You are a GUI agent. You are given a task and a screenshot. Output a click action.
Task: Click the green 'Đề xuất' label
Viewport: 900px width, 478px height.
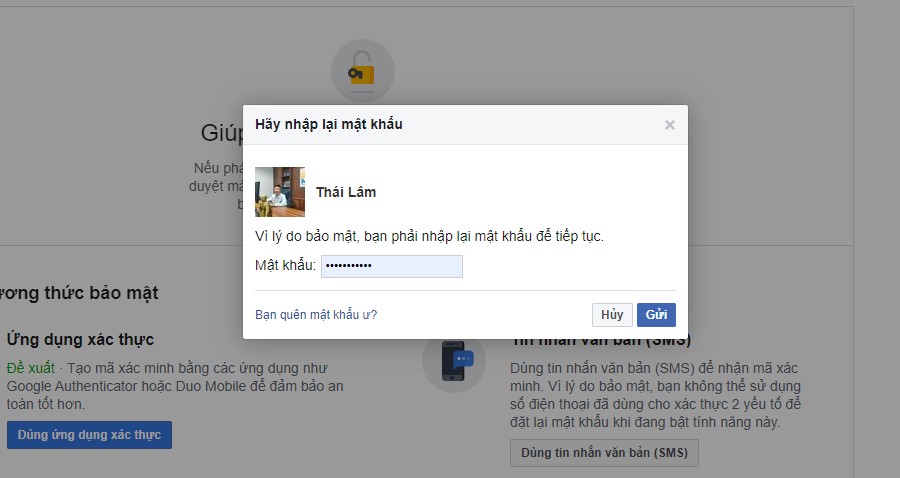pyautogui.click(x=30, y=368)
